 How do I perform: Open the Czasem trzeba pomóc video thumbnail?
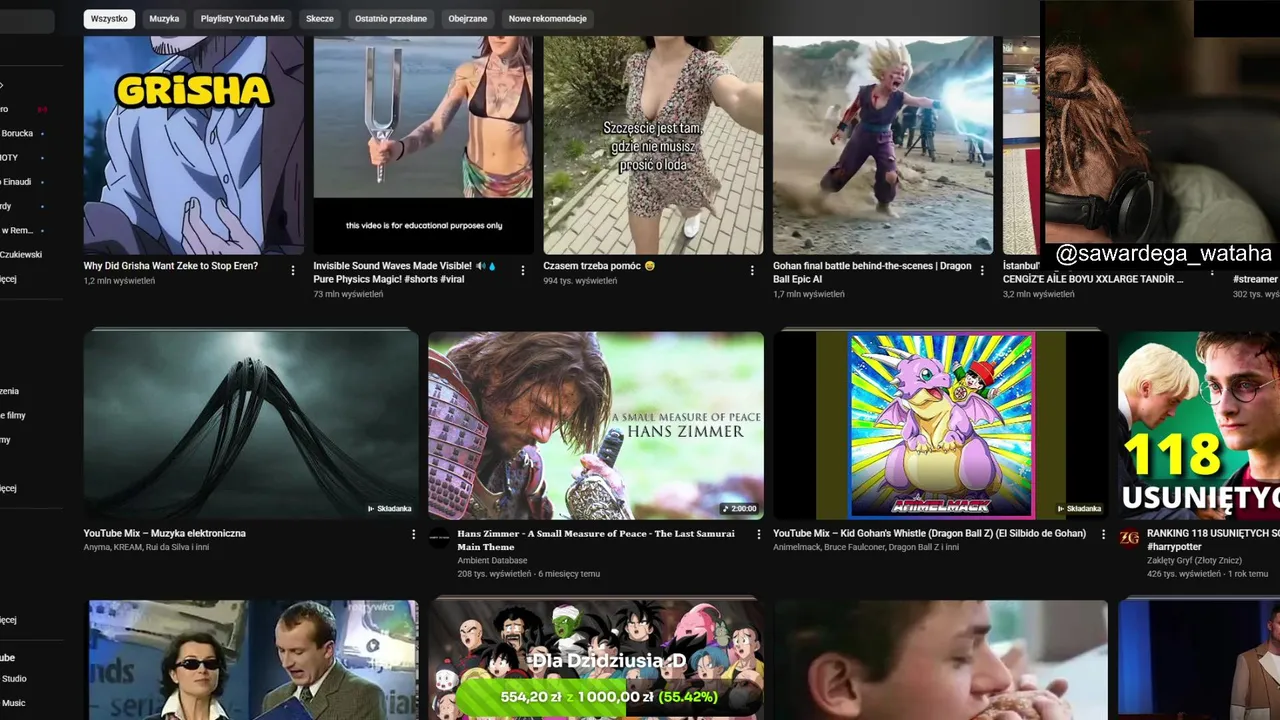(653, 145)
